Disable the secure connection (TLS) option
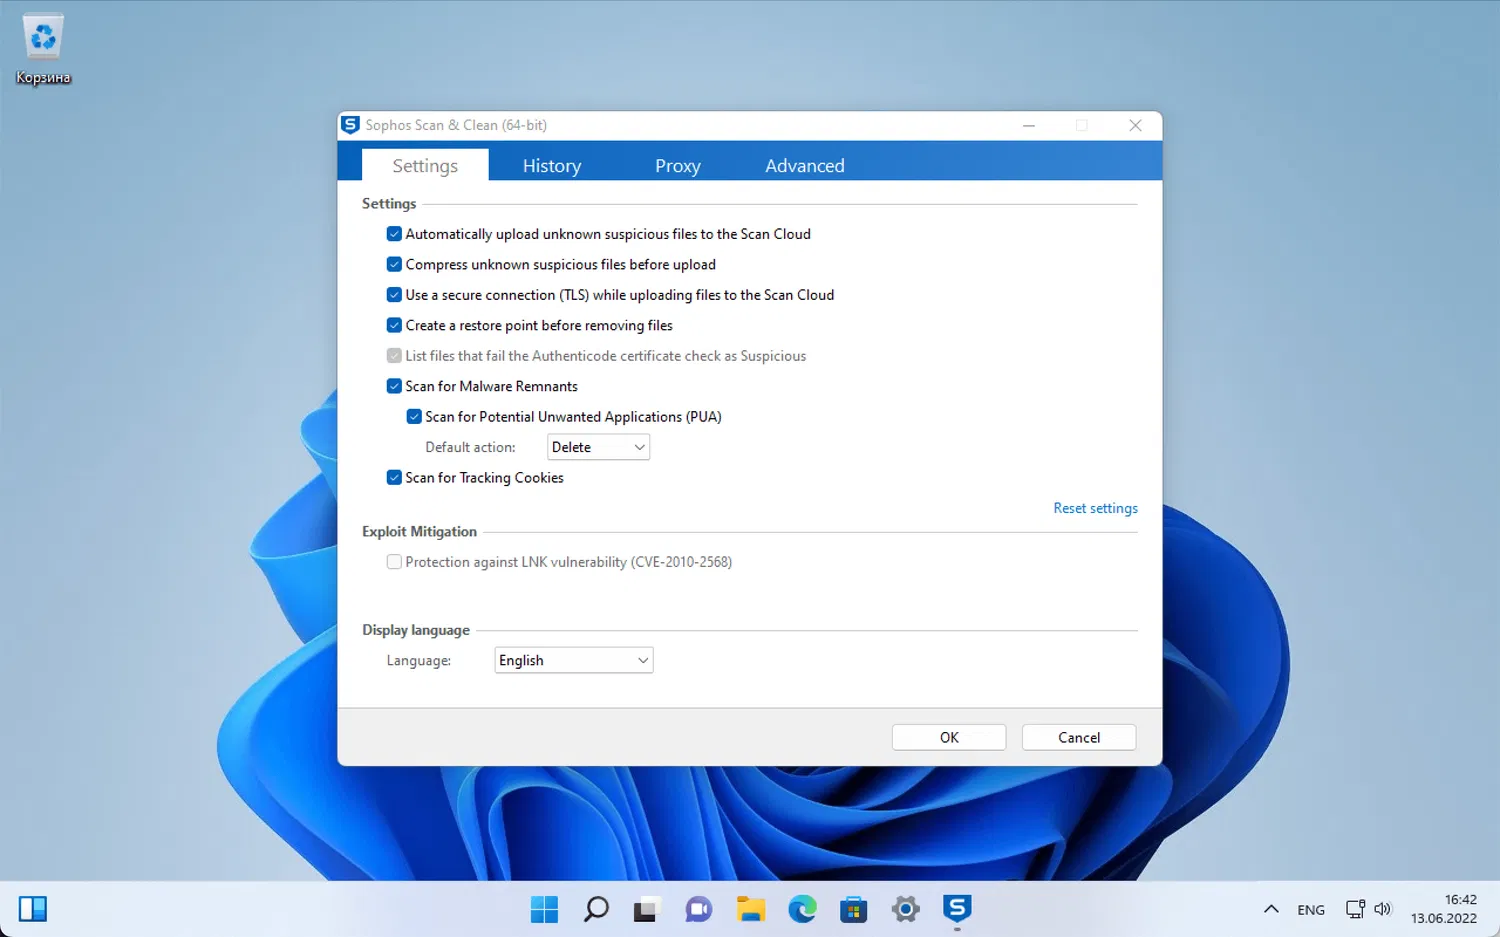1500x937 pixels. (x=394, y=295)
